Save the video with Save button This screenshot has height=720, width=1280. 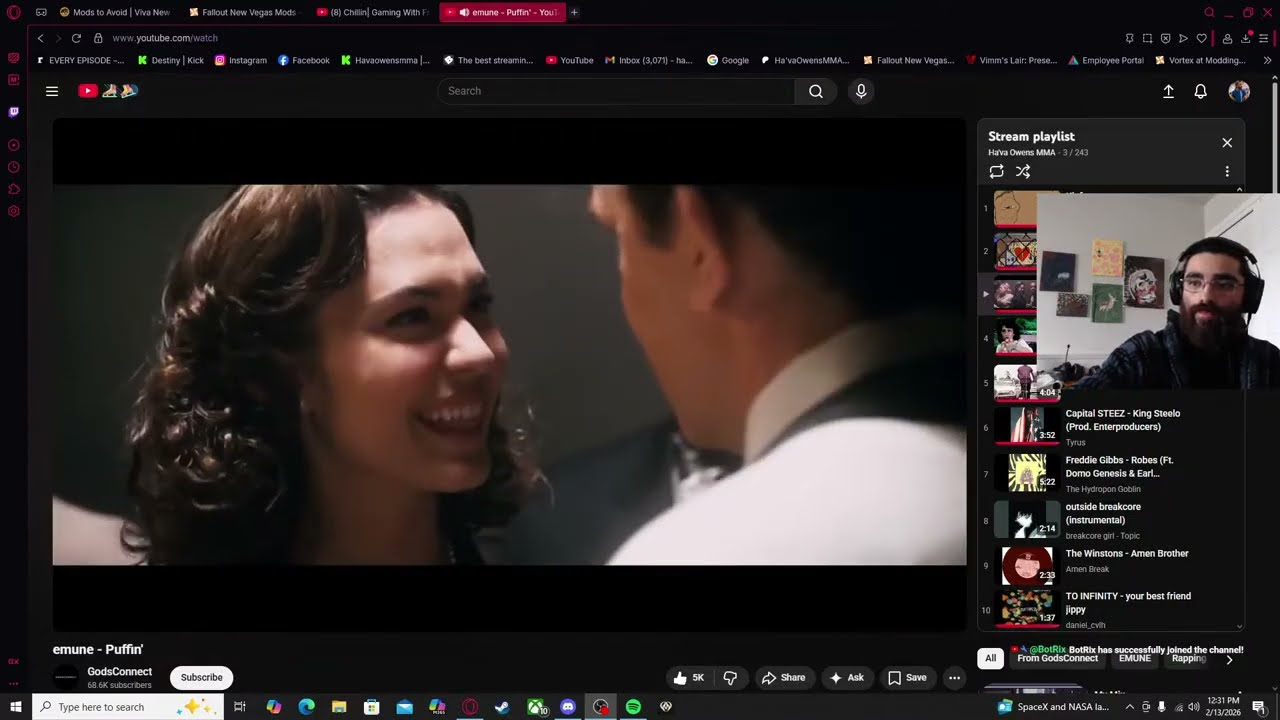pos(907,678)
